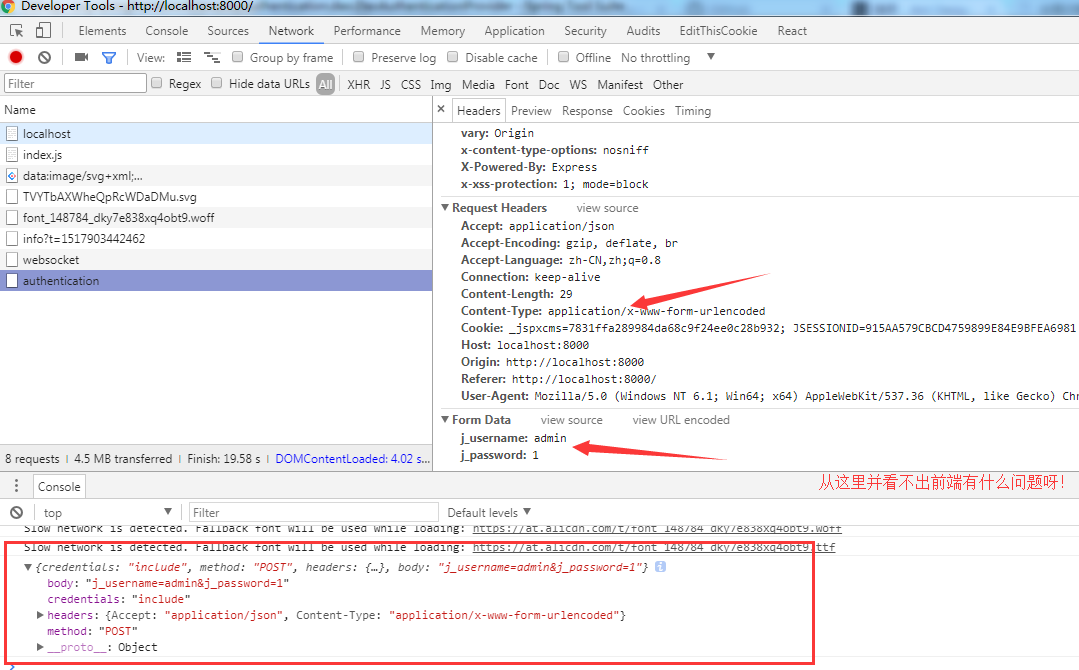Click view URL encoded link
Screen dimensions: 1079x670
tap(681, 420)
